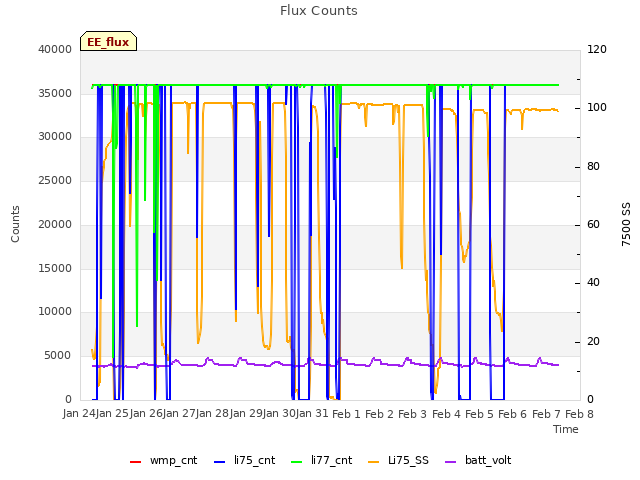Click the 100 tick label on right axis
Viewport: 640px width, 480px height.
tap(597, 108)
